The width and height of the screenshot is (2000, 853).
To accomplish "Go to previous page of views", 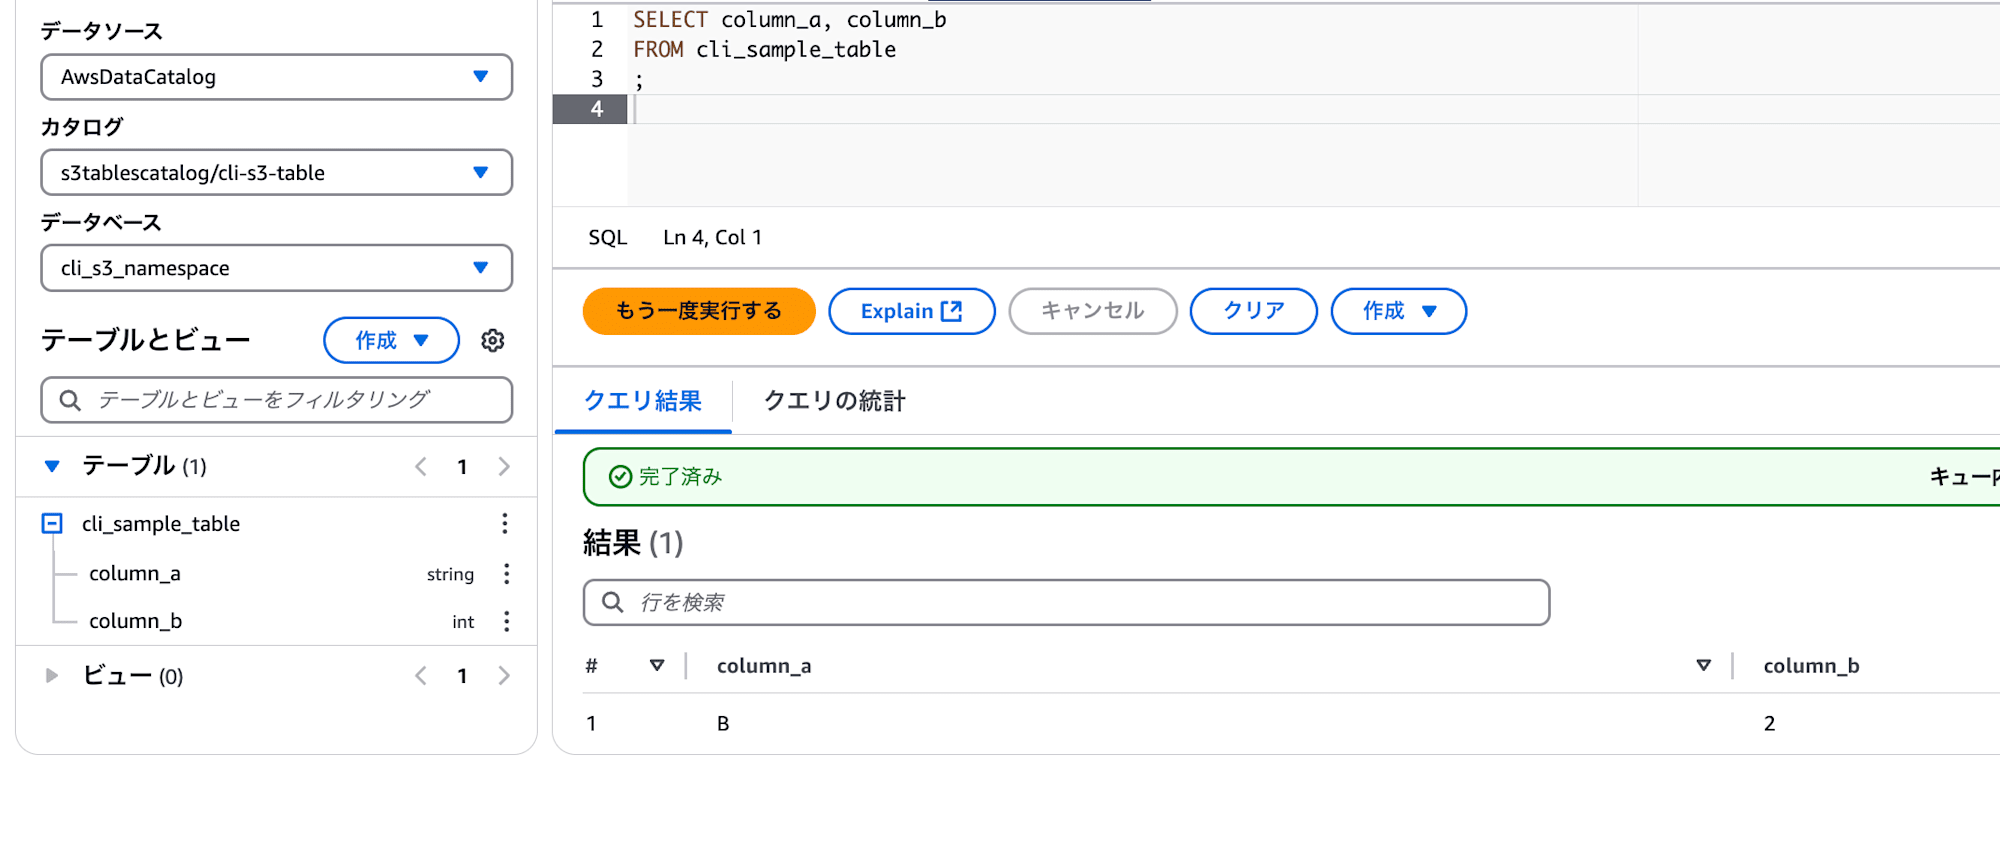I will (421, 676).
